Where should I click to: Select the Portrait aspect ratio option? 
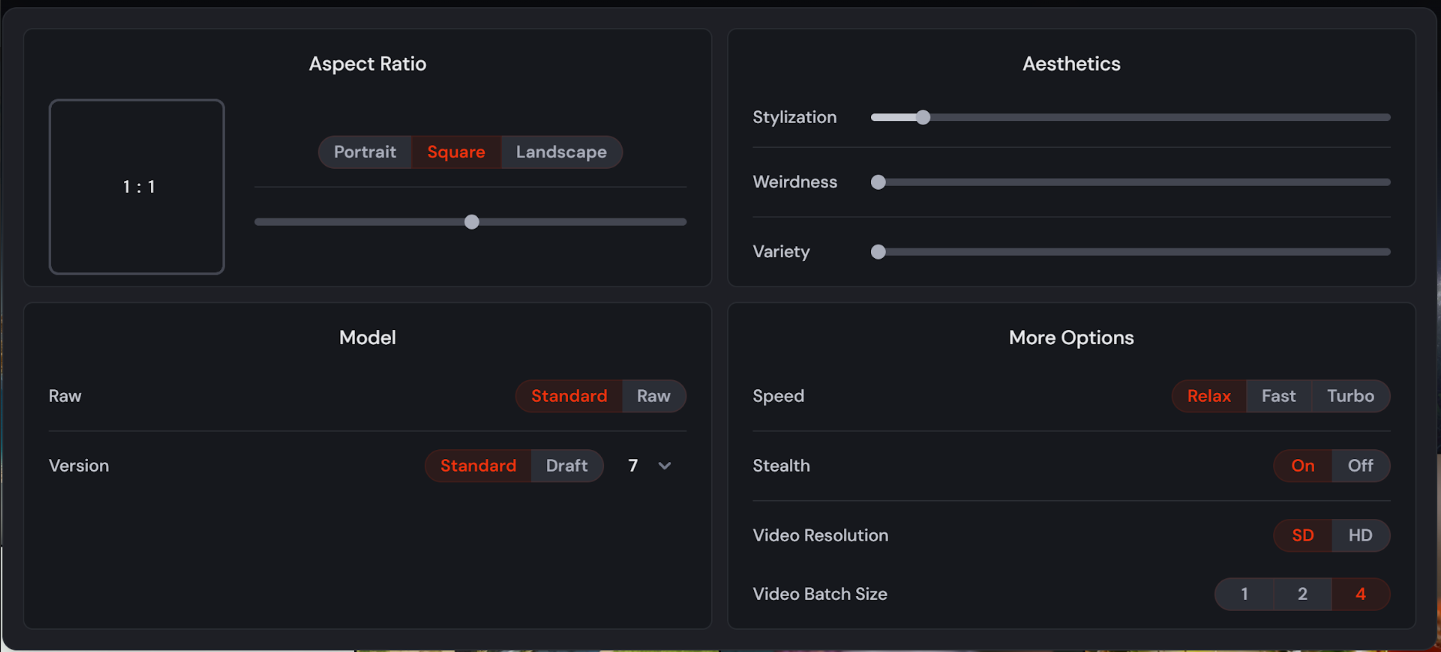pos(365,152)
